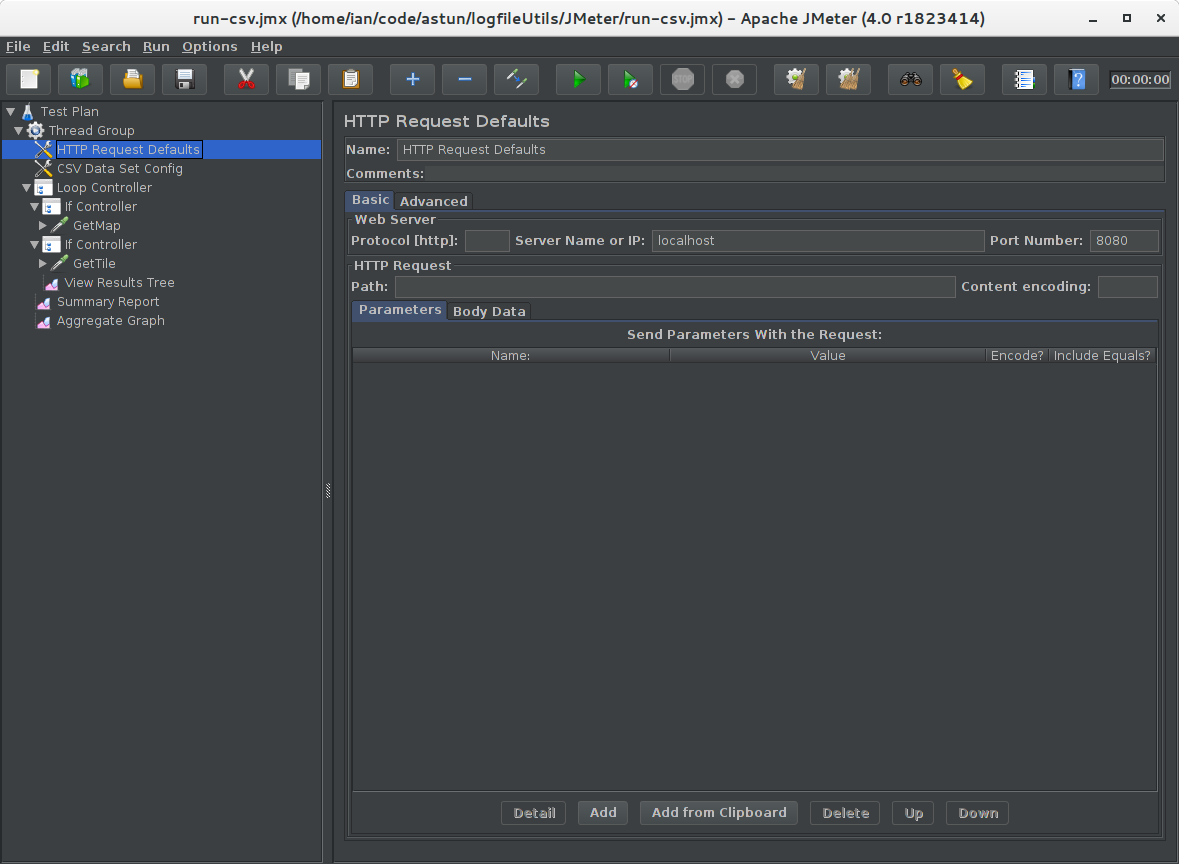Open the Function Helper dialog icon
Screen dimensions: 1179x864
click(x=1024, y=79)
